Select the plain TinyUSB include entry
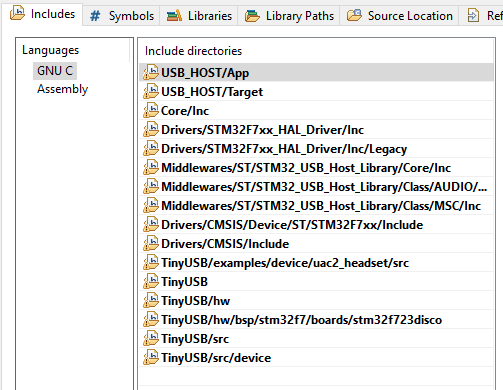The image size is (503, 390). point(316,282)
